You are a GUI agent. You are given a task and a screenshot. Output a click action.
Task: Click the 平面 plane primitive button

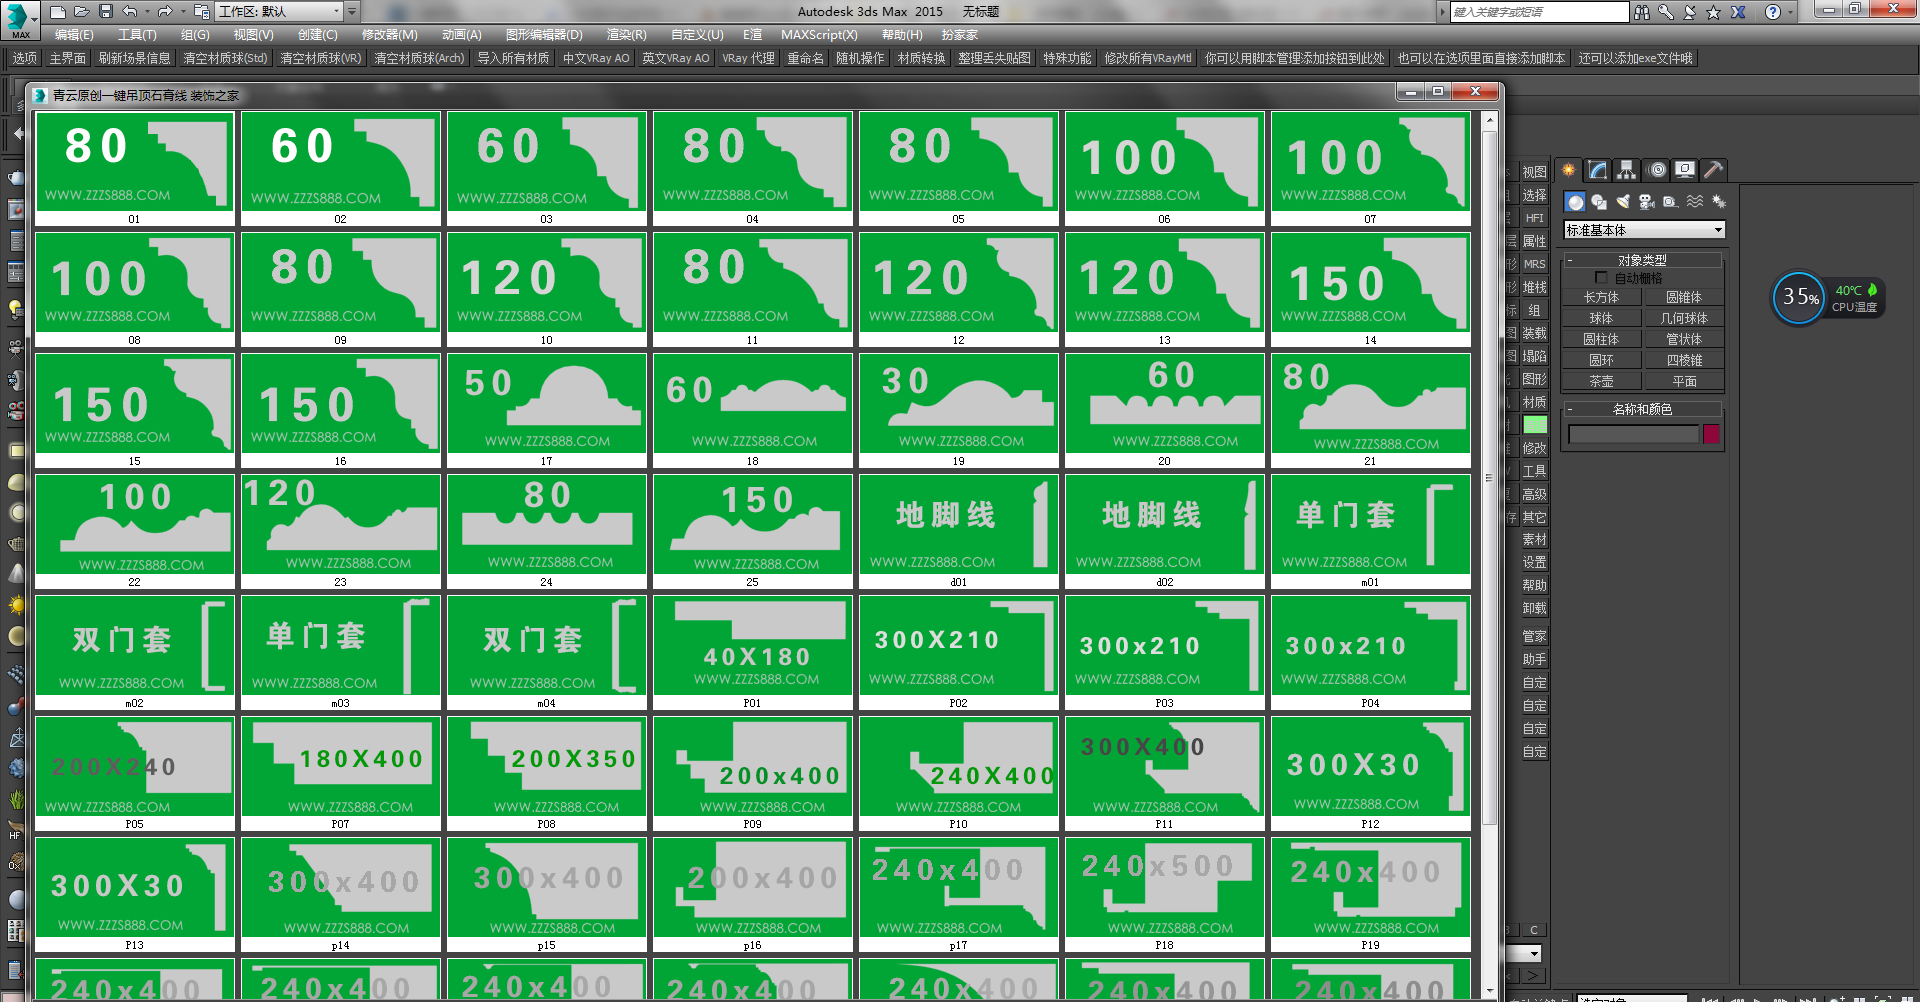pos(1684,381)
